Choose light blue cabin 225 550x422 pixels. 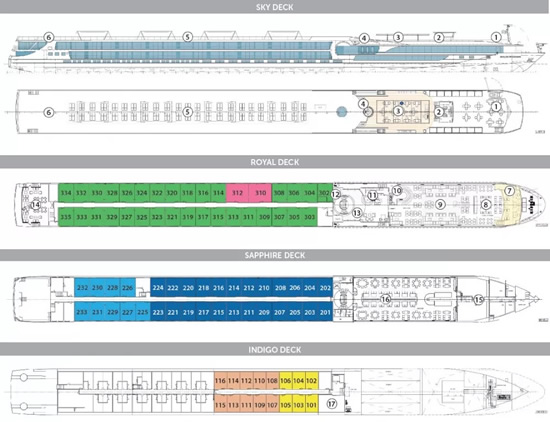143,312
